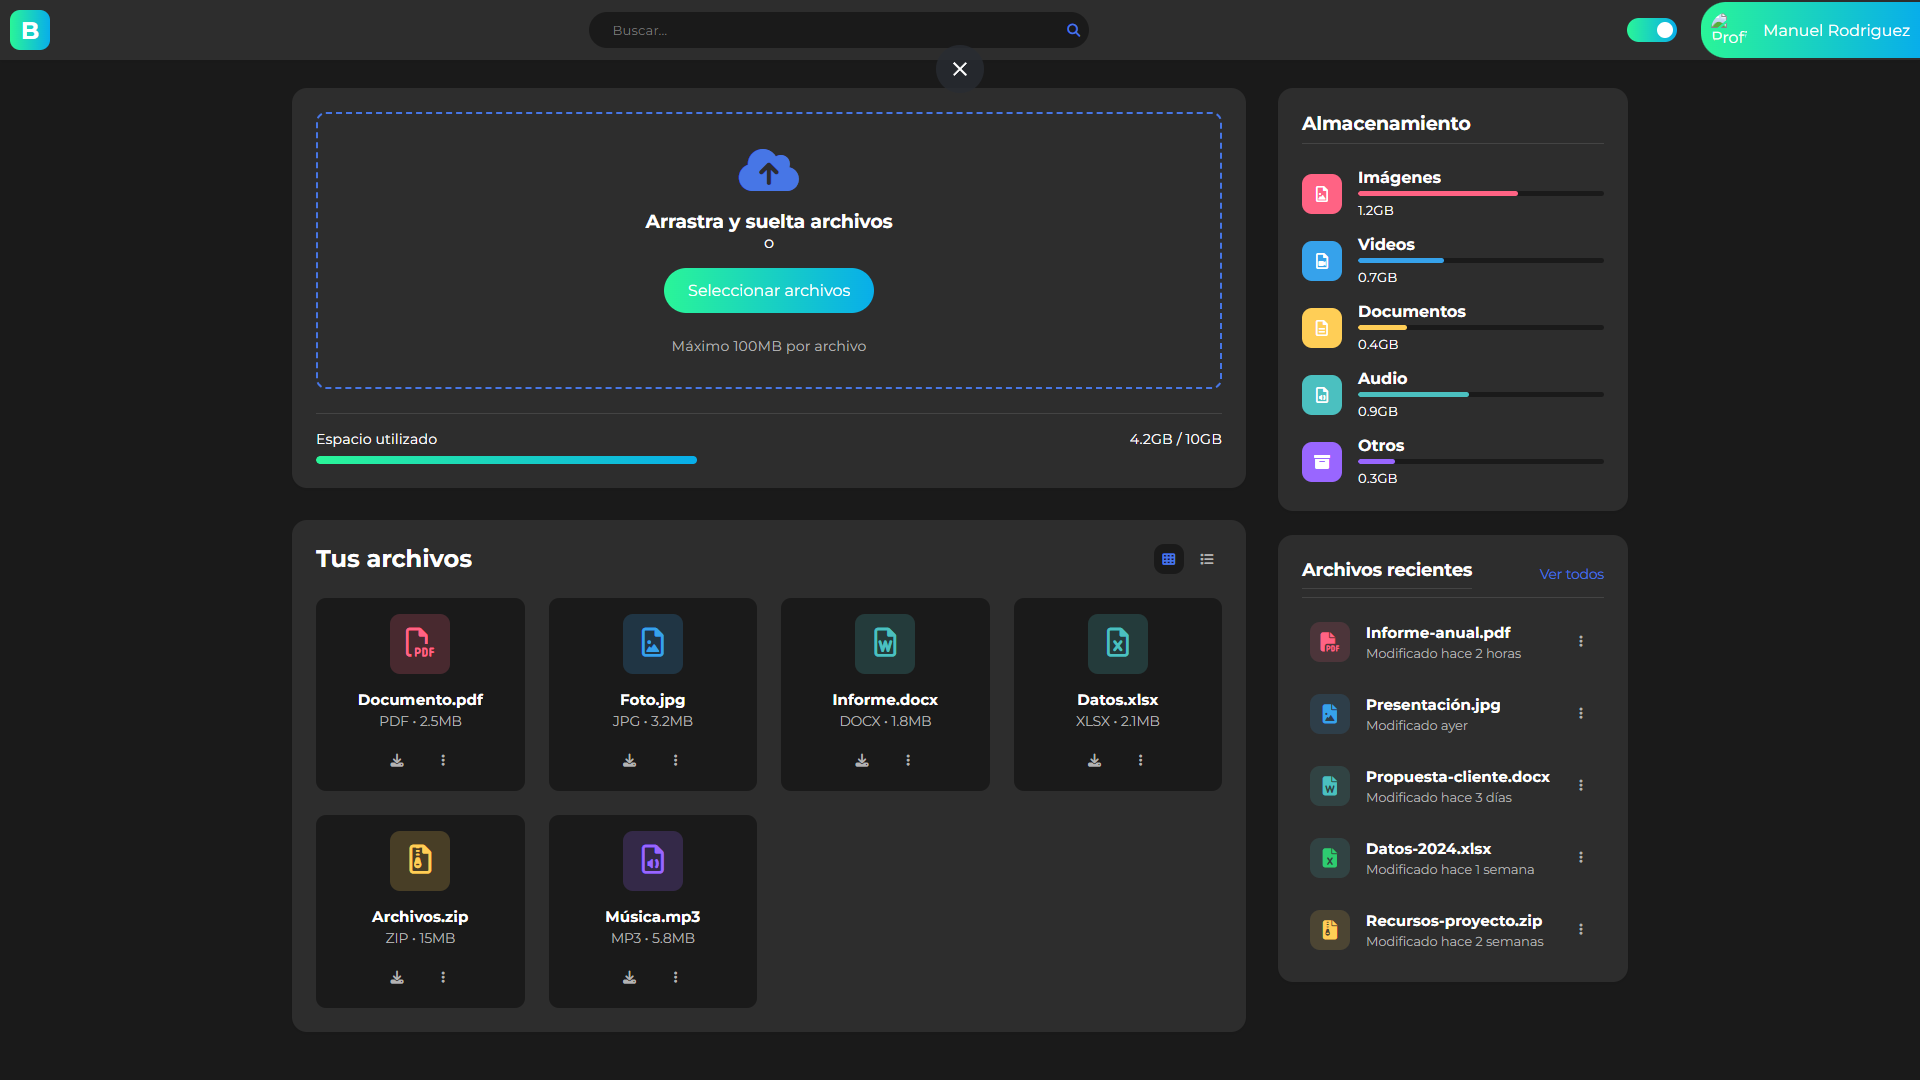Download Foto.jpg from its card

pyautogui.click(x=629, y=760)
